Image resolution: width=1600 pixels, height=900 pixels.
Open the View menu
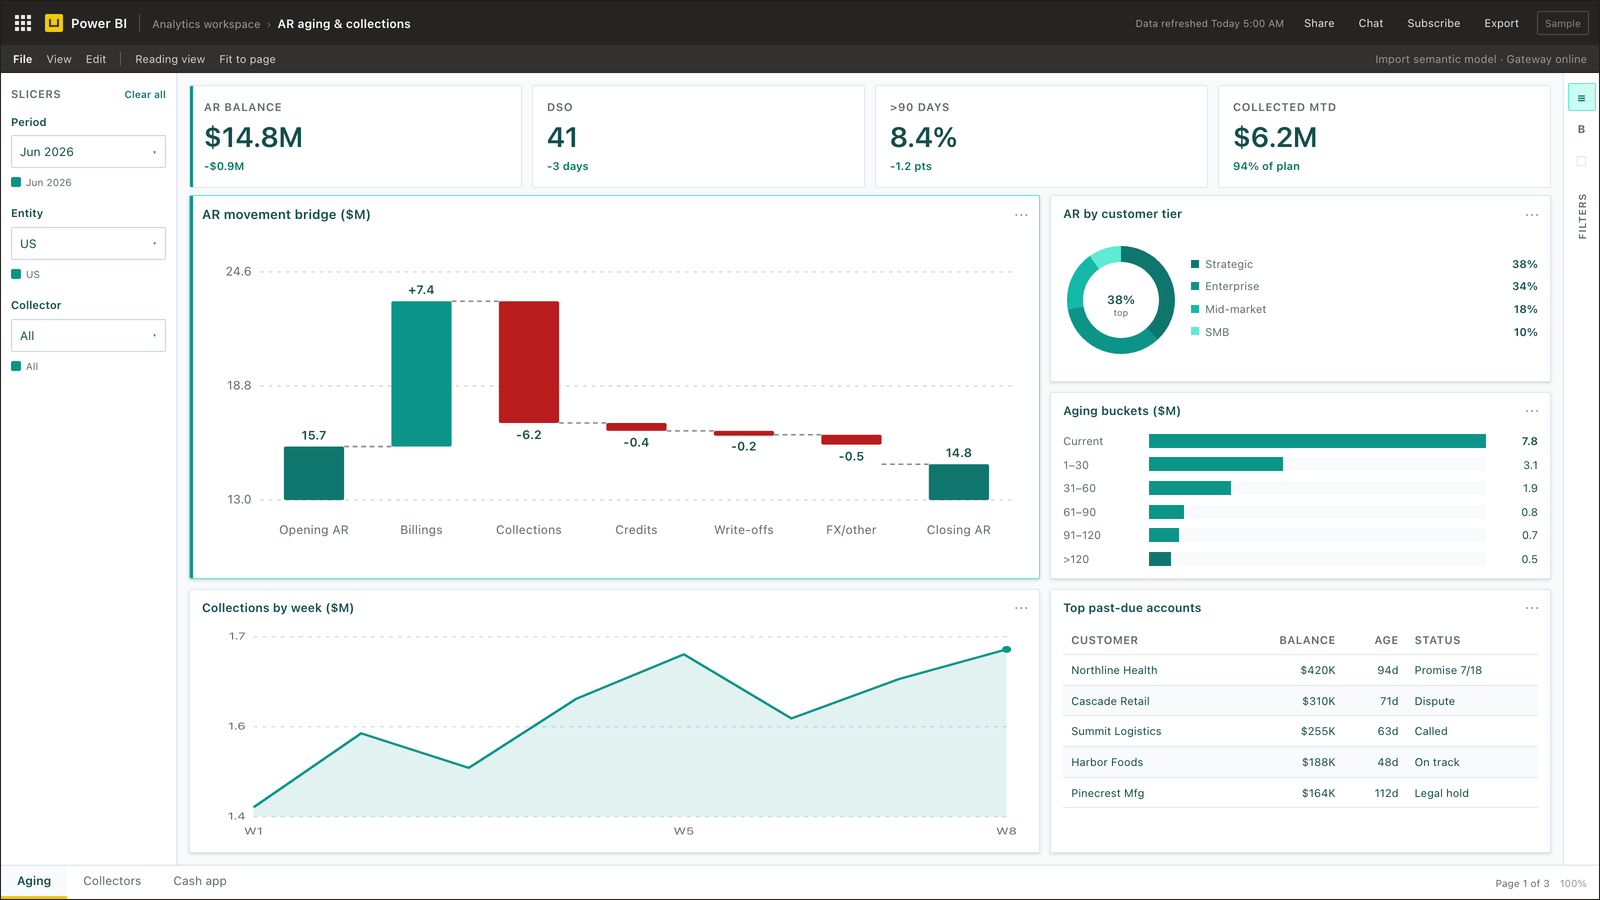[59, 59]
